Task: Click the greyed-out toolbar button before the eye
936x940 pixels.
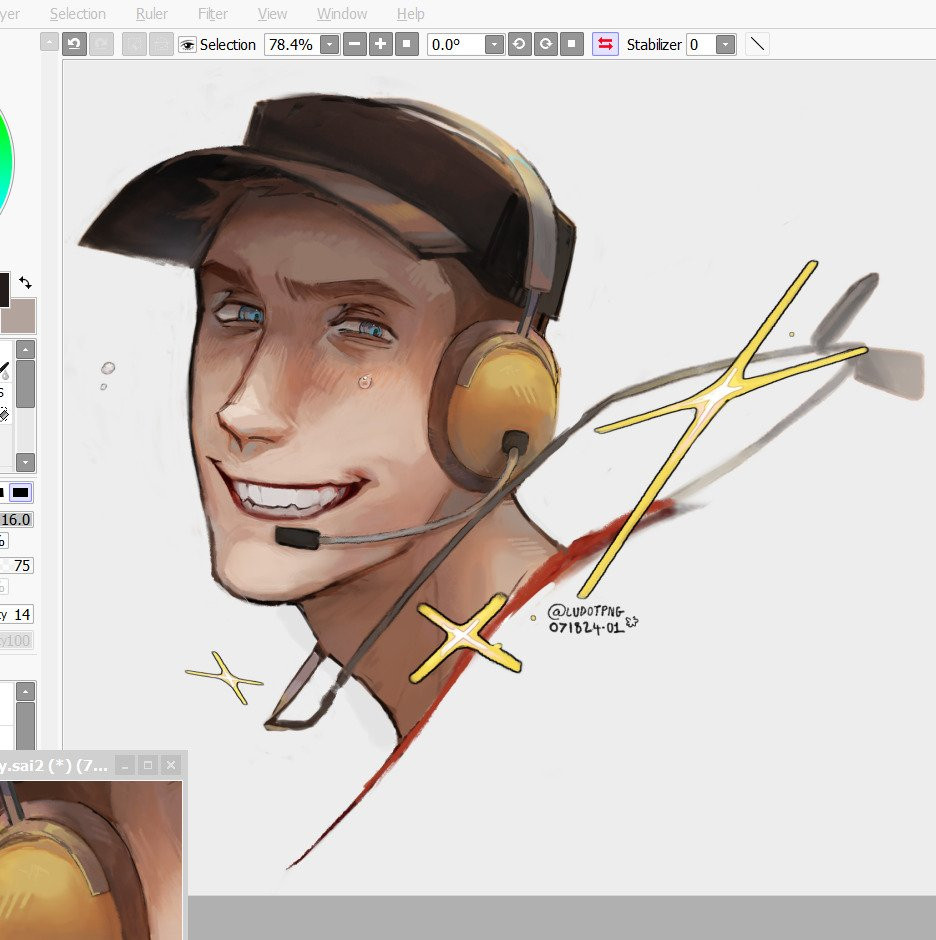Action: tap(161, 44)
